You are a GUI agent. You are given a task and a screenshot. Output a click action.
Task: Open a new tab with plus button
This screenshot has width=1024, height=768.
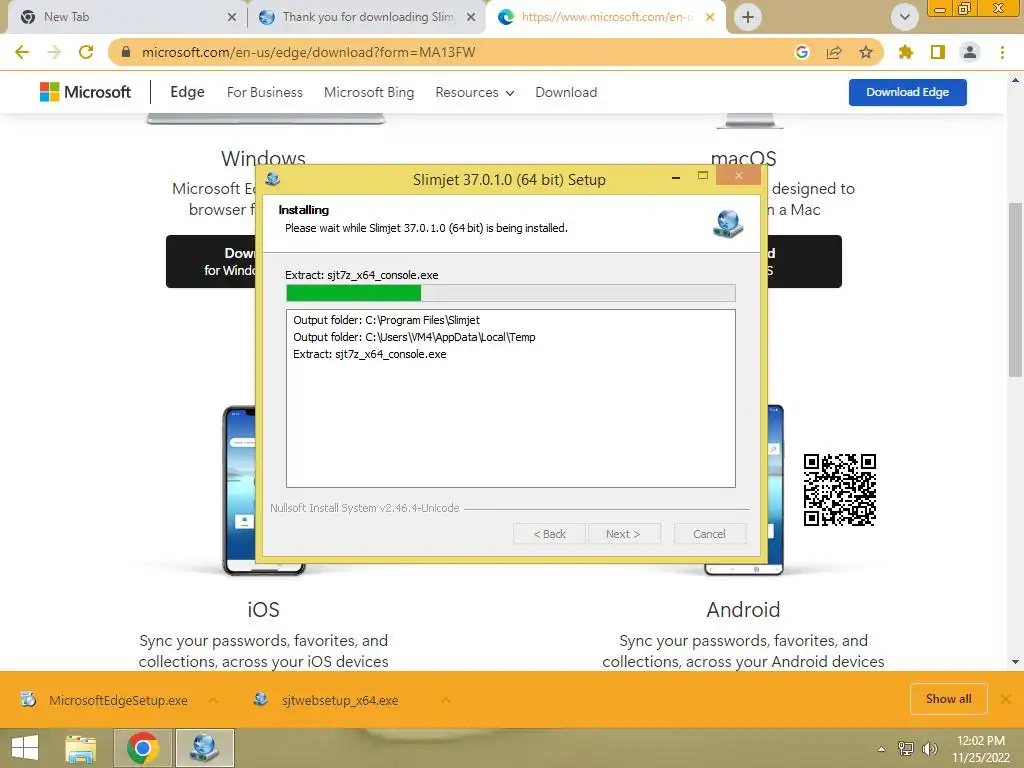[x=748, y=17]
